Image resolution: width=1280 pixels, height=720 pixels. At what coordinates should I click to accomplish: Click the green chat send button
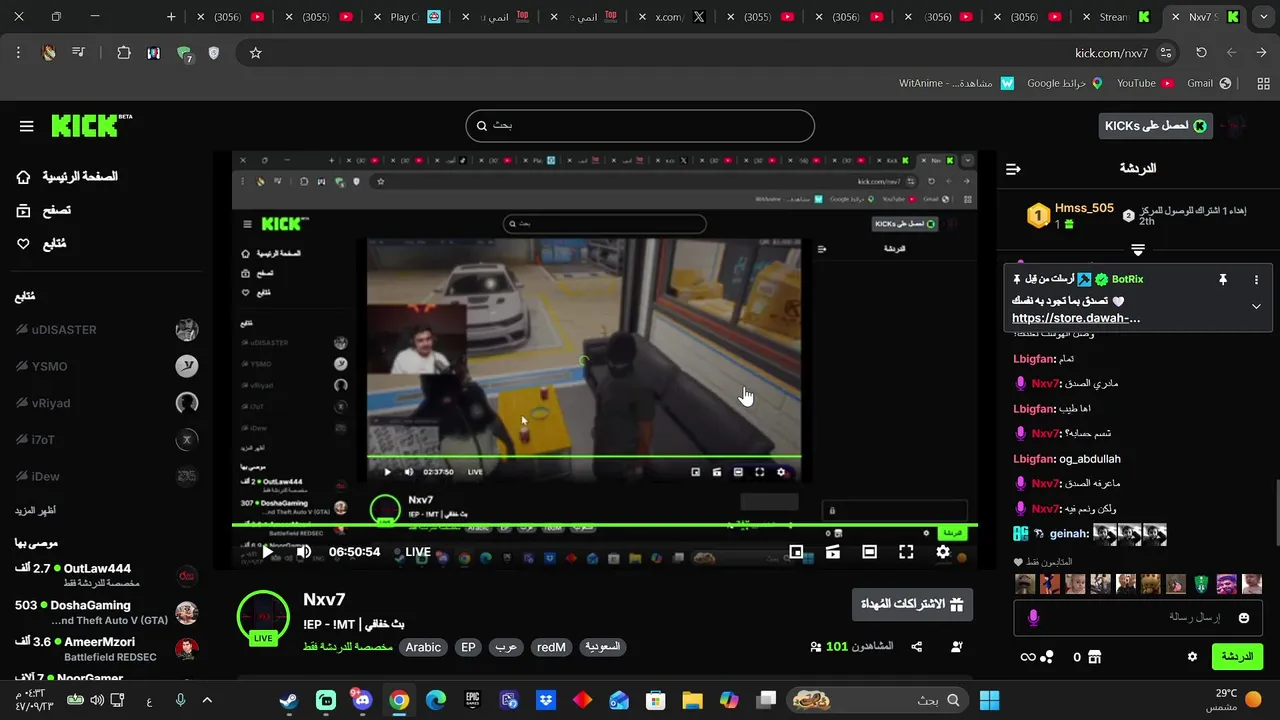1237,657
